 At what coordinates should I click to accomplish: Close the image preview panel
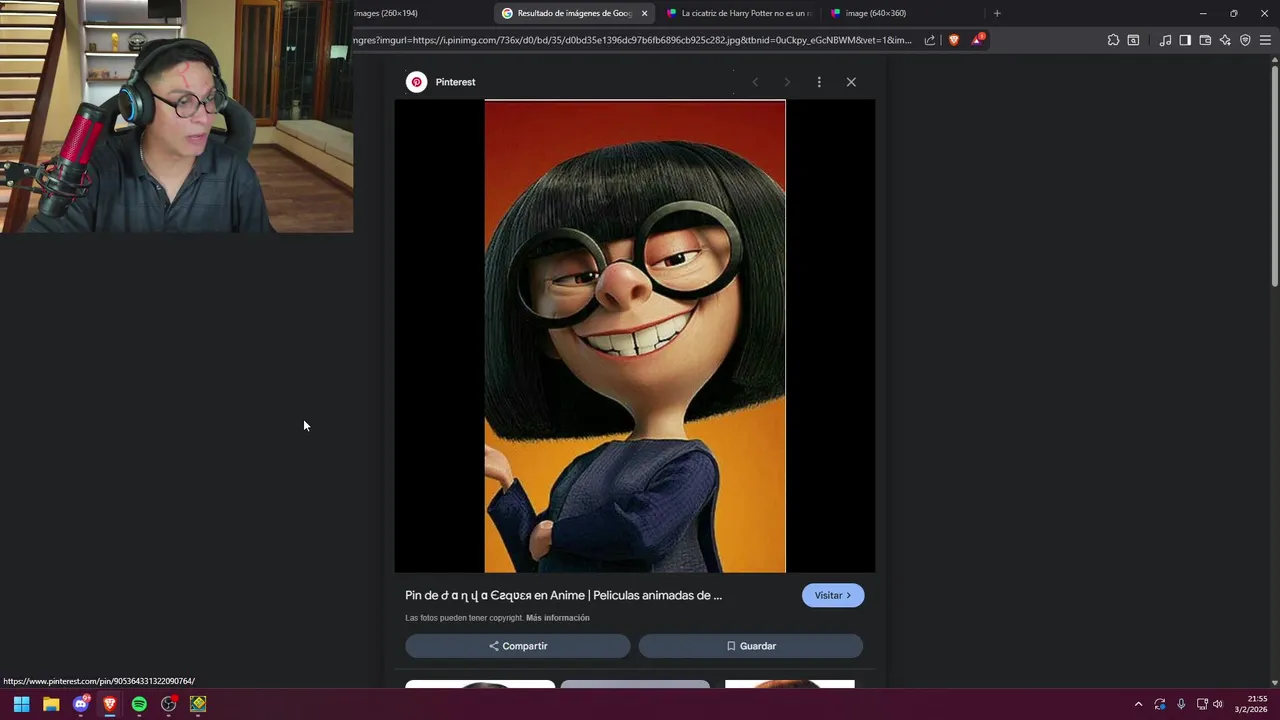click(851, 82)
